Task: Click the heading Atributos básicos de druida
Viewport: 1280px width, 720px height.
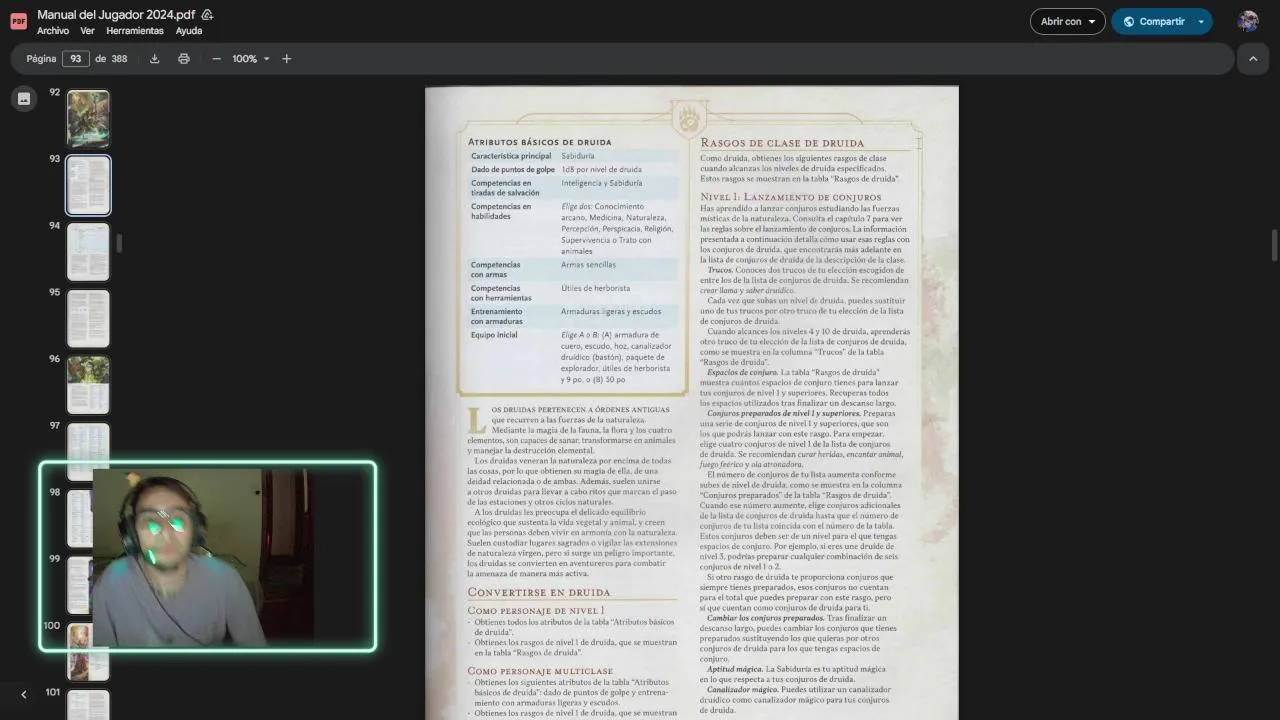Action: click(x=539, y=142)
